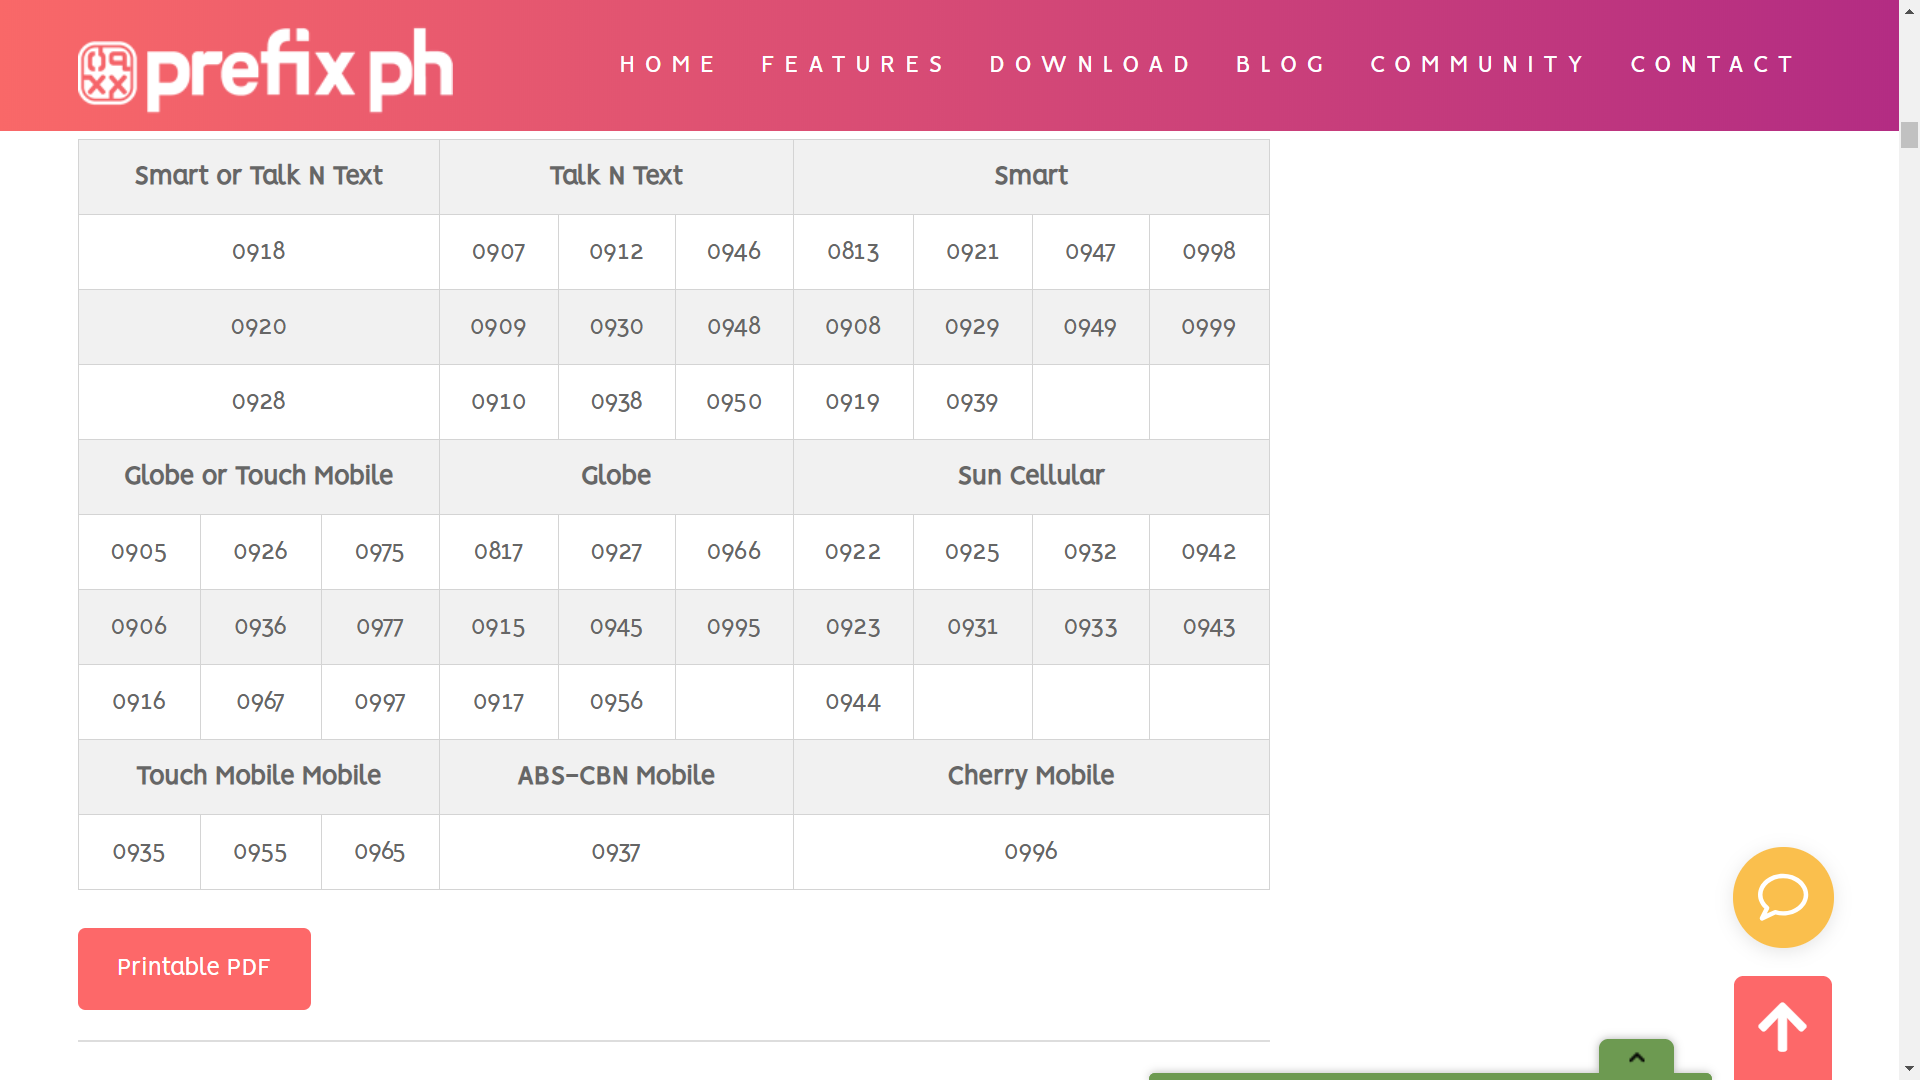Select the 'Globe' column header
The width and height of the screenshot is (1920, 1080).
pos(616,477)
